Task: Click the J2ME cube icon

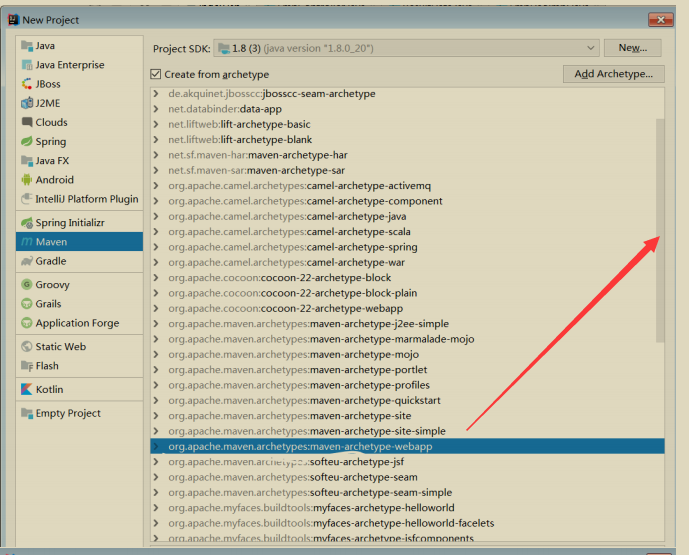Action: pyautogui.click(x=27, y=103)
